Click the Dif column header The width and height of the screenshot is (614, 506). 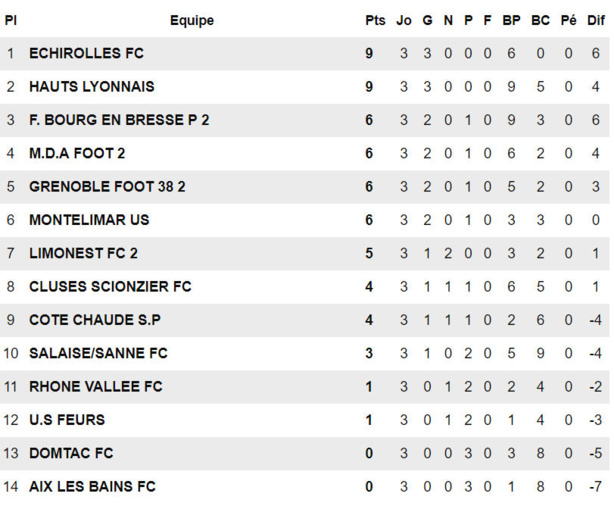click(595, 20)
